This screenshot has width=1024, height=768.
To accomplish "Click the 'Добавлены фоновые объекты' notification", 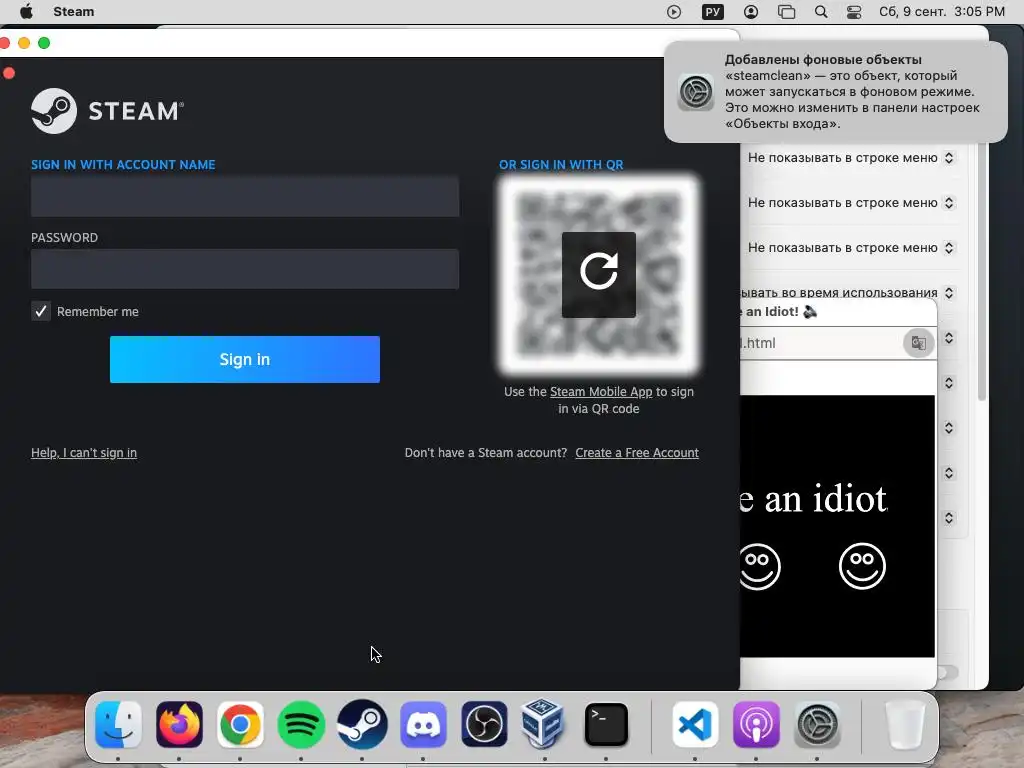I will 836,91.
